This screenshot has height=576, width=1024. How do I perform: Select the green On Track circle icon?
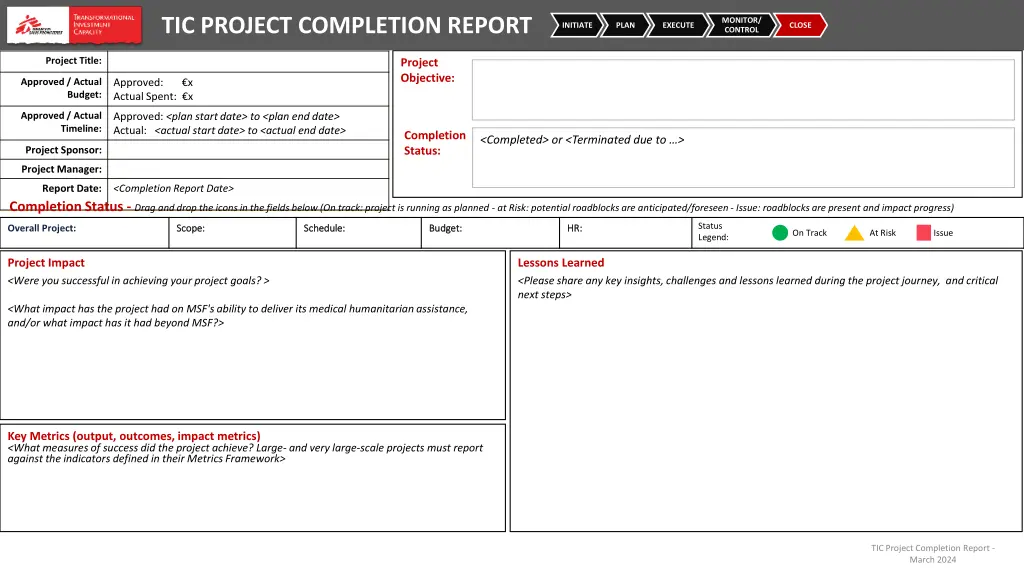[x=780, y=233]
